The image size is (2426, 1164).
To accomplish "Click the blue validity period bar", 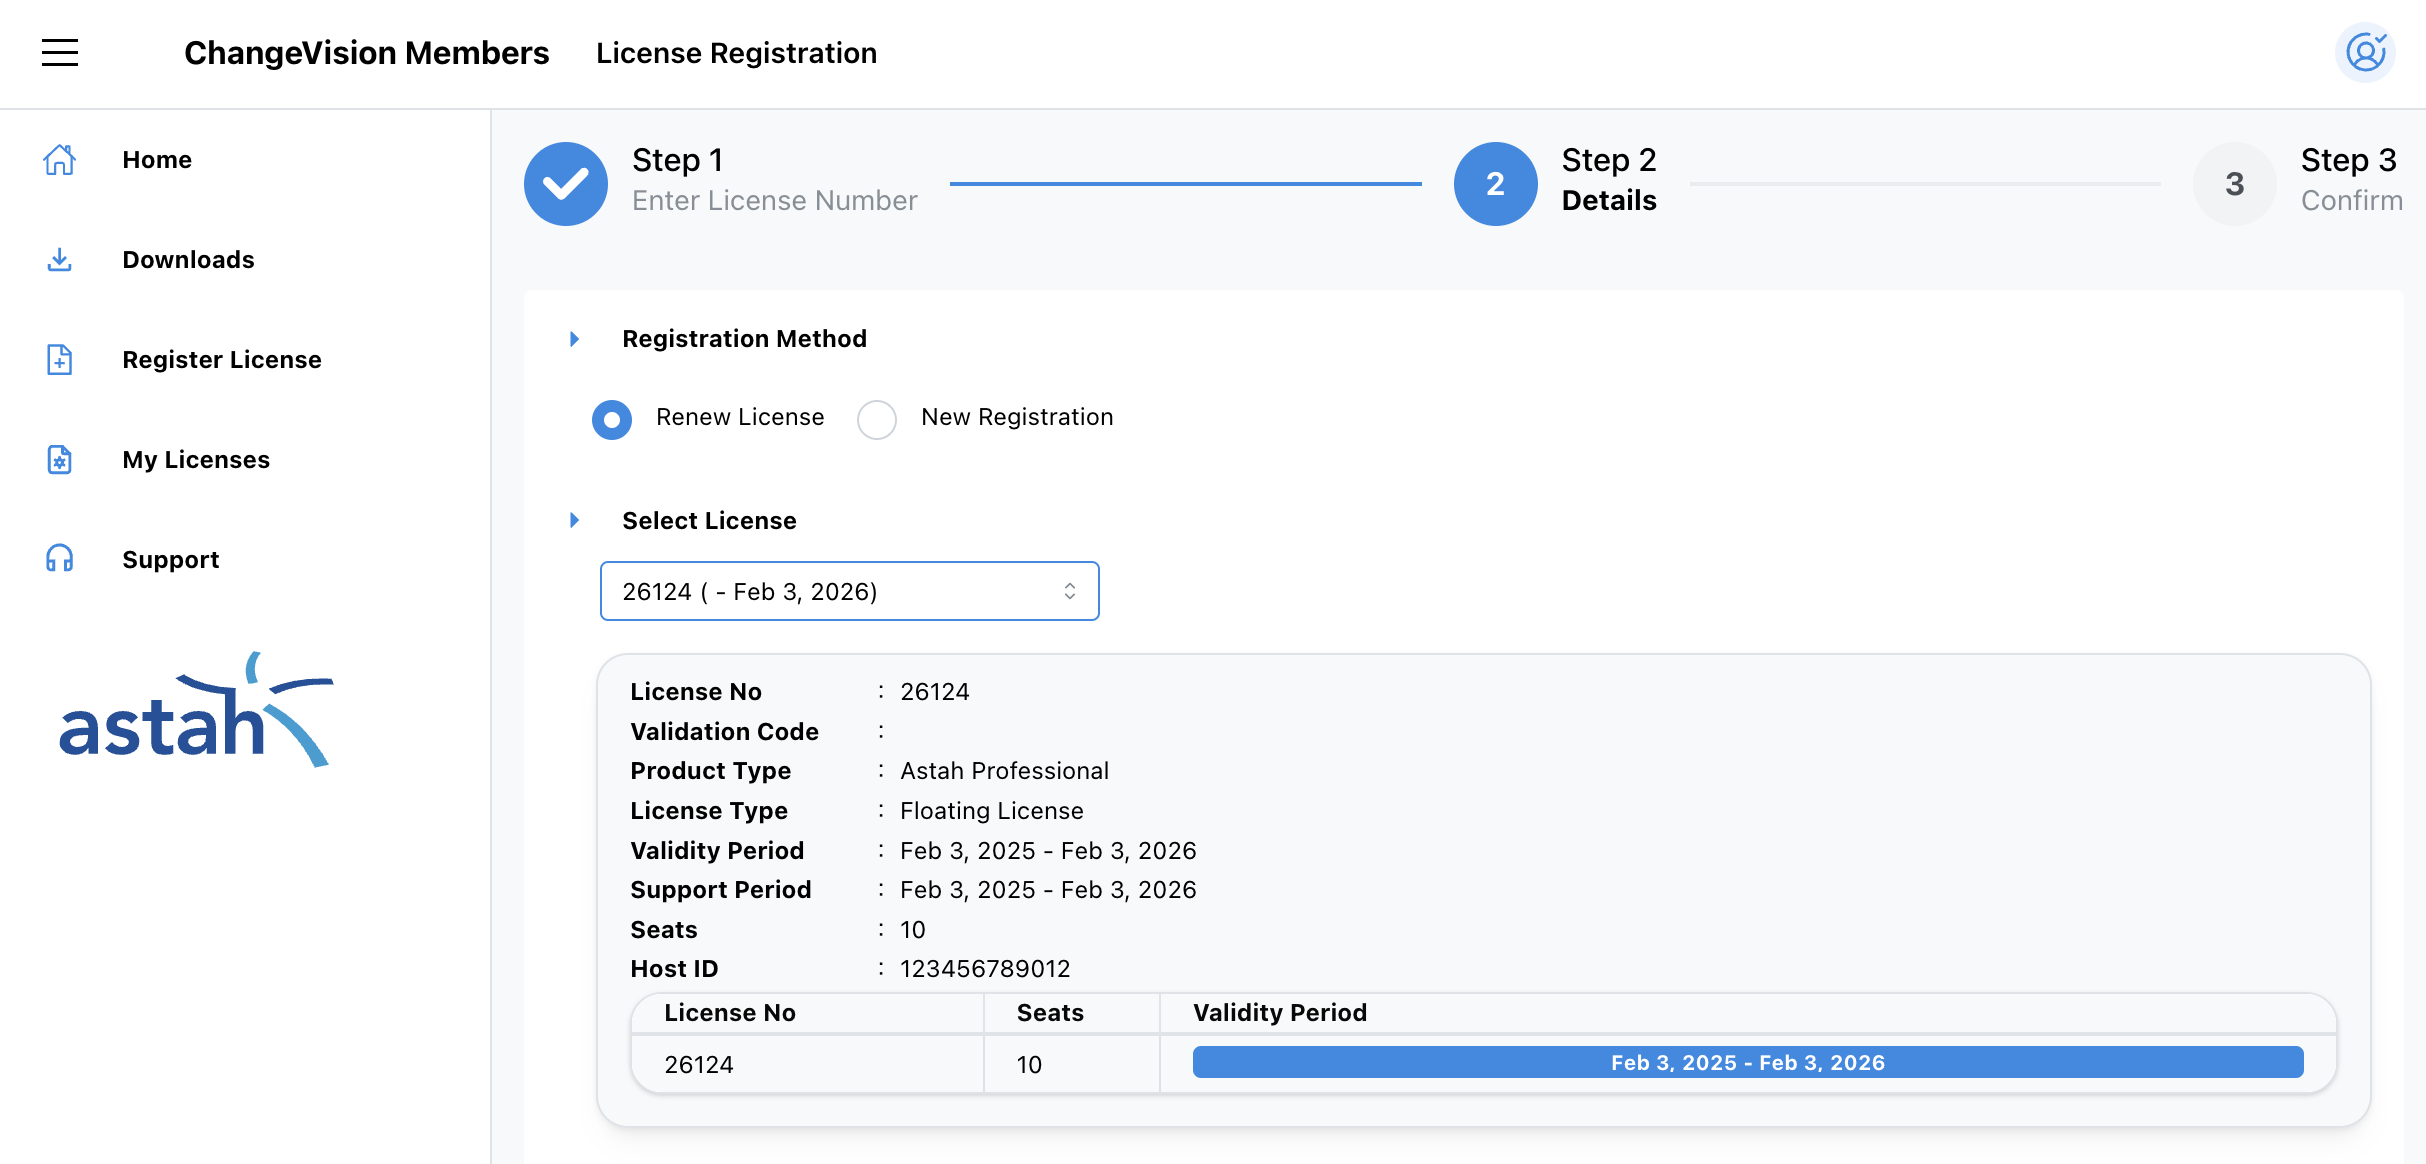I will click(1747, 1062).
